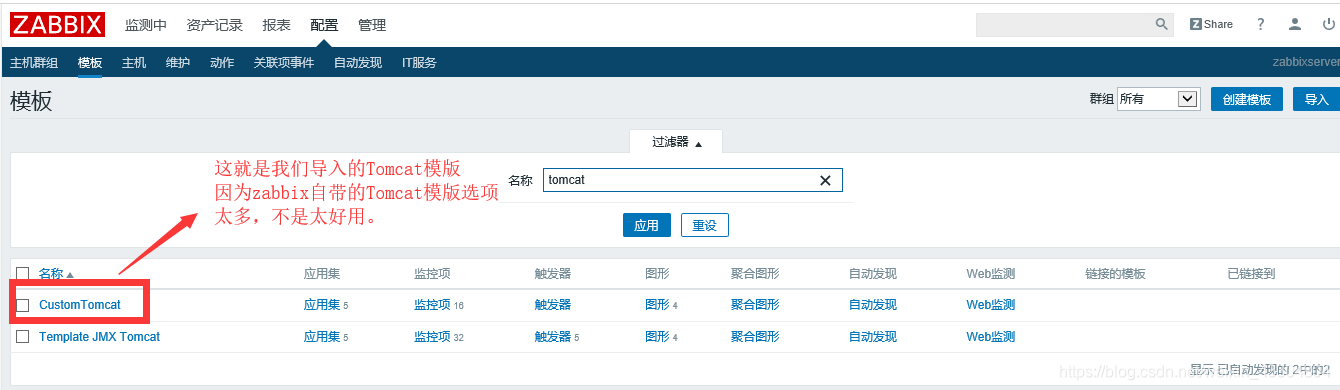
Task: Clear the tomcat name filter text
Action: point(825,180)
